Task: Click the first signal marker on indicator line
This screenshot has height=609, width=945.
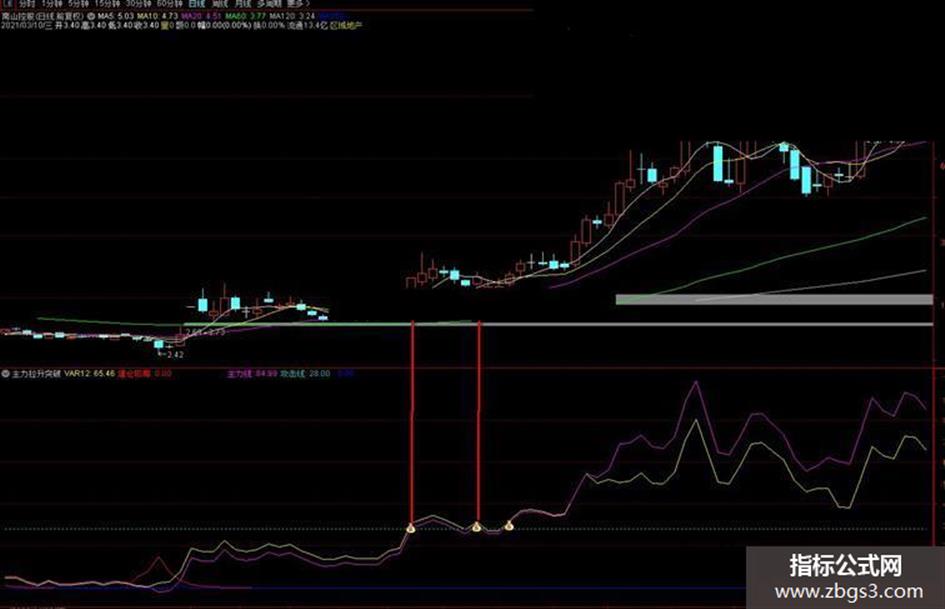Action: [x=411, y=528]
